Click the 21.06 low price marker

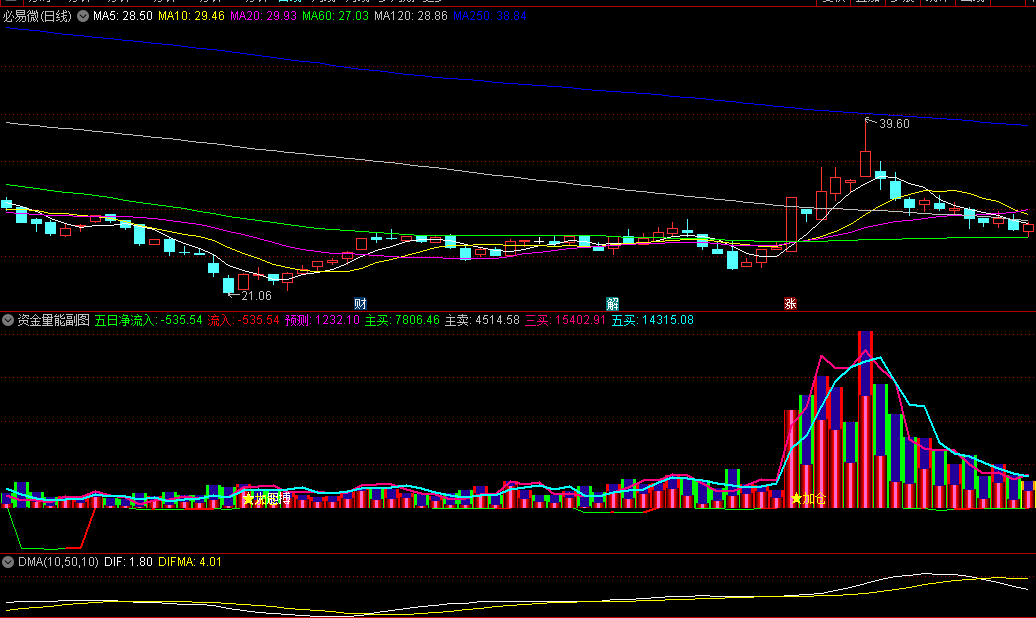[256, 296]
